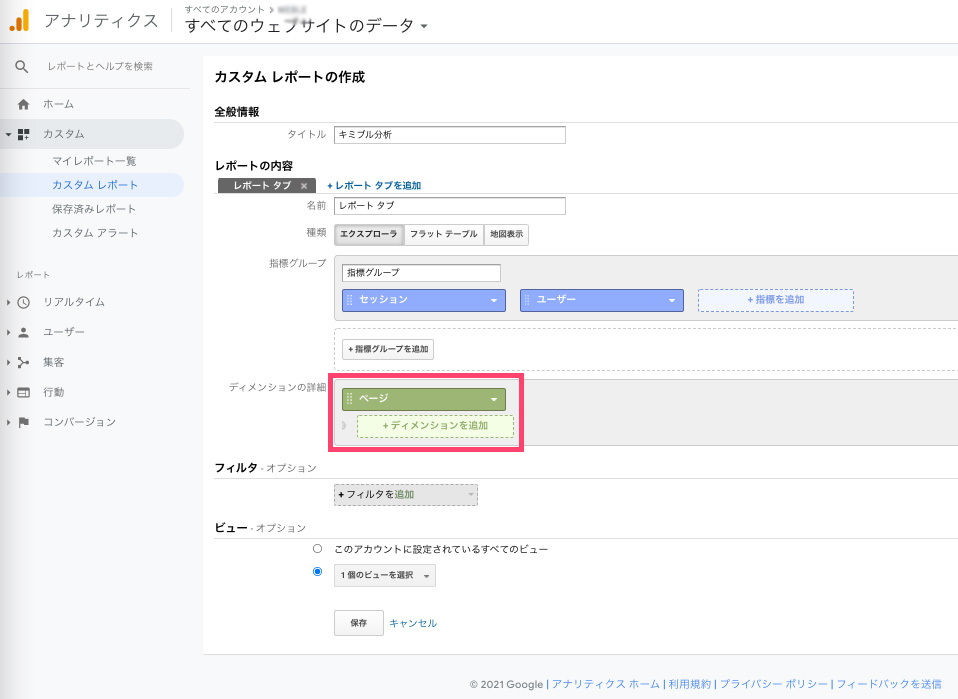Click the 名前 input field
The image size is (958, 699).
tap(450, 206)
